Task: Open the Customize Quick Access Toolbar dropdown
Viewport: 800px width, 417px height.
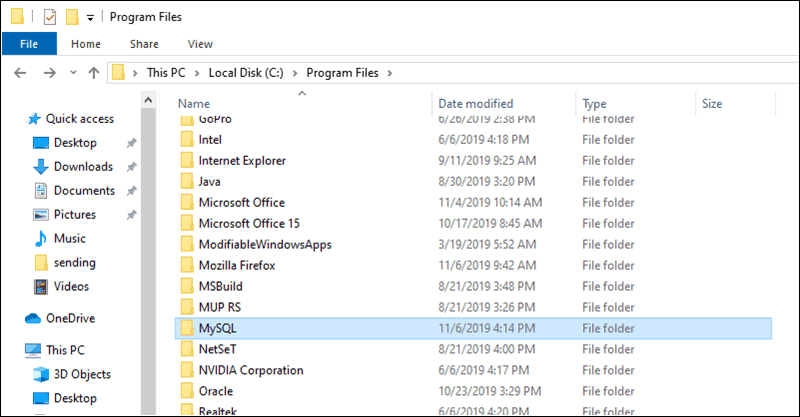Action: click(90, 18)
